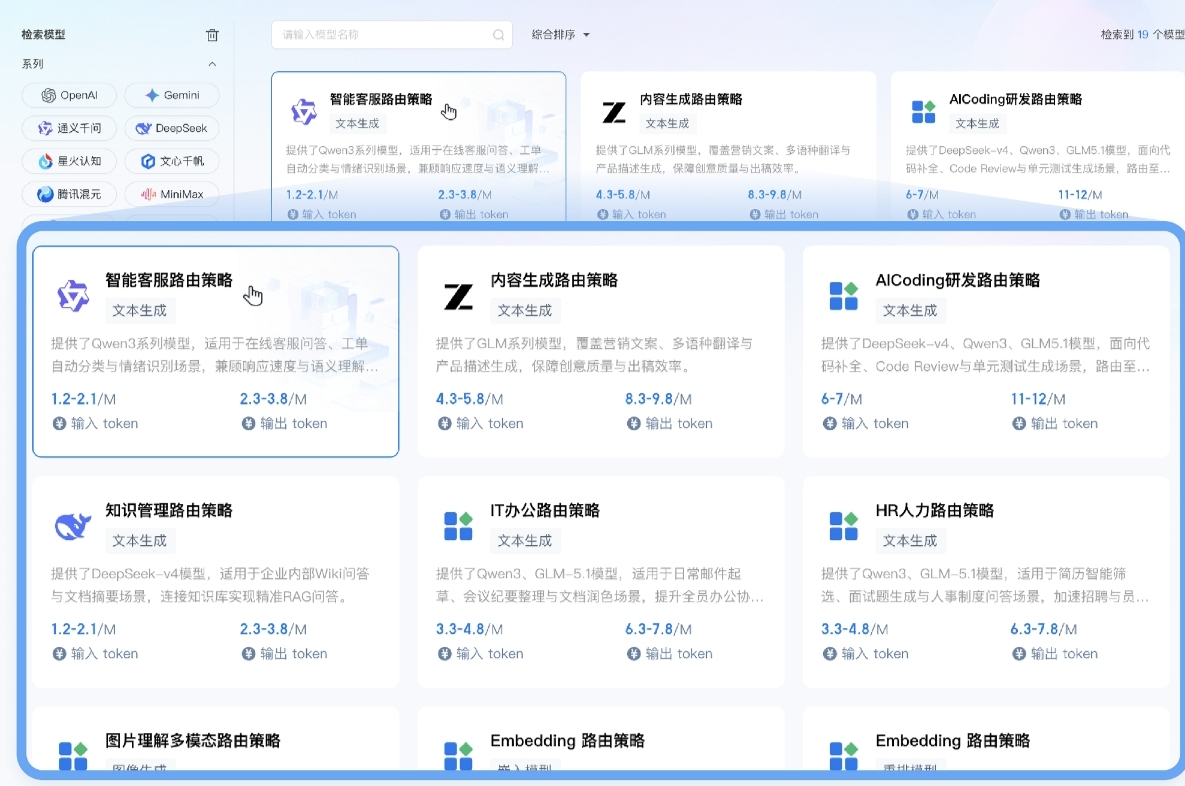The image size is (1185, 786).
Task: Click input token coin icon on IT办公路由策略 card
Action: tap(444, 654)
